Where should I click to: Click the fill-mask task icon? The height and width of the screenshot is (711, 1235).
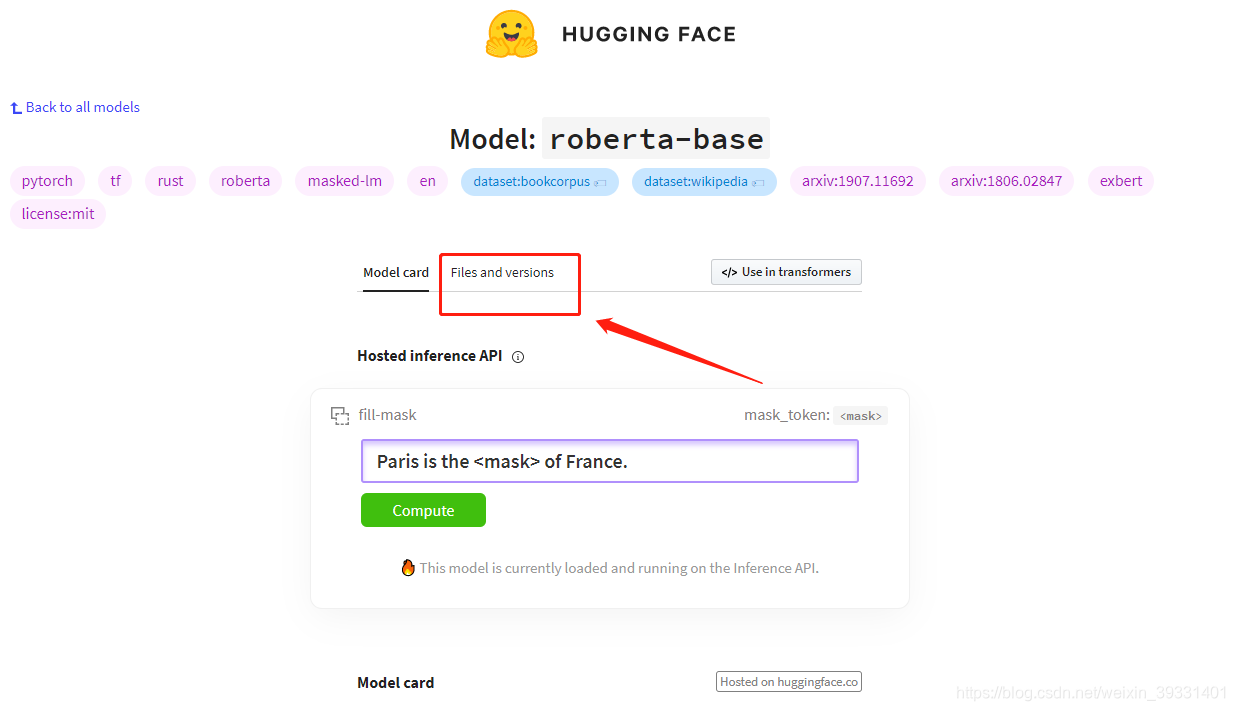pyautogui.click(x=340, y=415)
